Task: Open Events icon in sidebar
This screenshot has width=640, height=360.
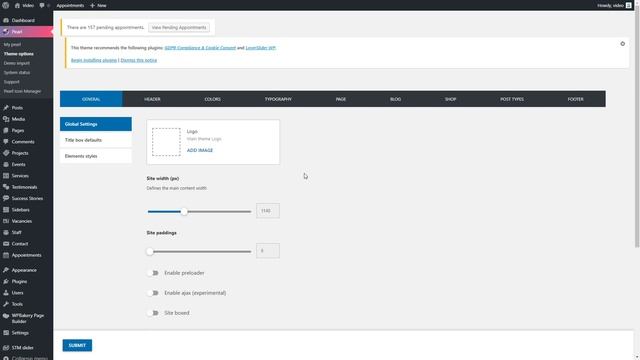Action: [x=6, y=164]
